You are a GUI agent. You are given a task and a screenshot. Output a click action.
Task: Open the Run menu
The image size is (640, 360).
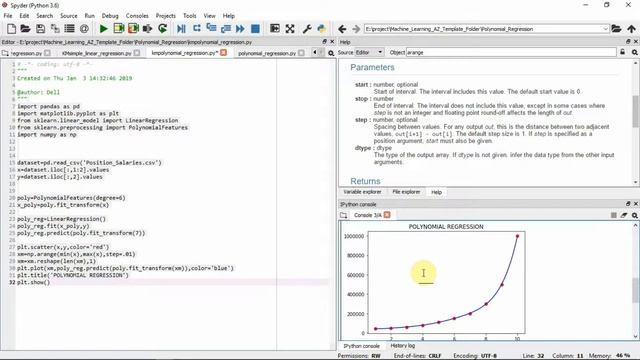coord(89,16)
